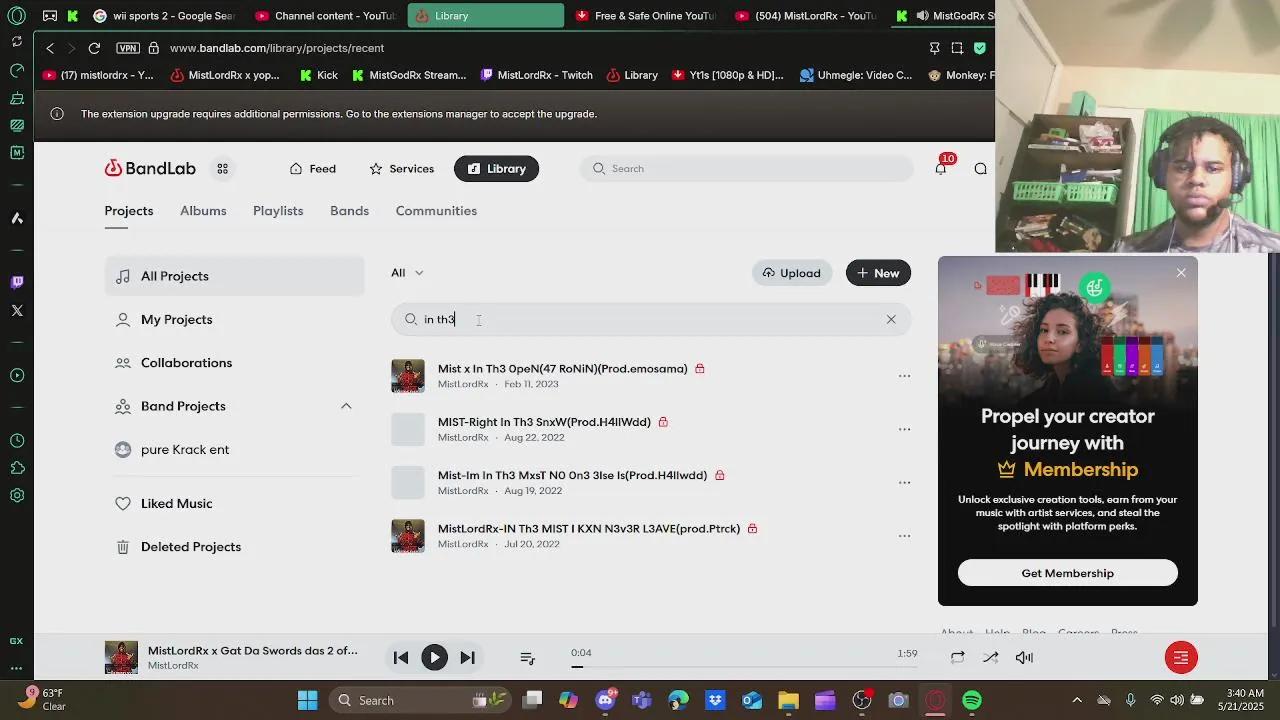This screenshot has height=720, width=1280.
Task: Toggle shuffle in the player bar
Action: pyautogui.click(x=991, y=657)
